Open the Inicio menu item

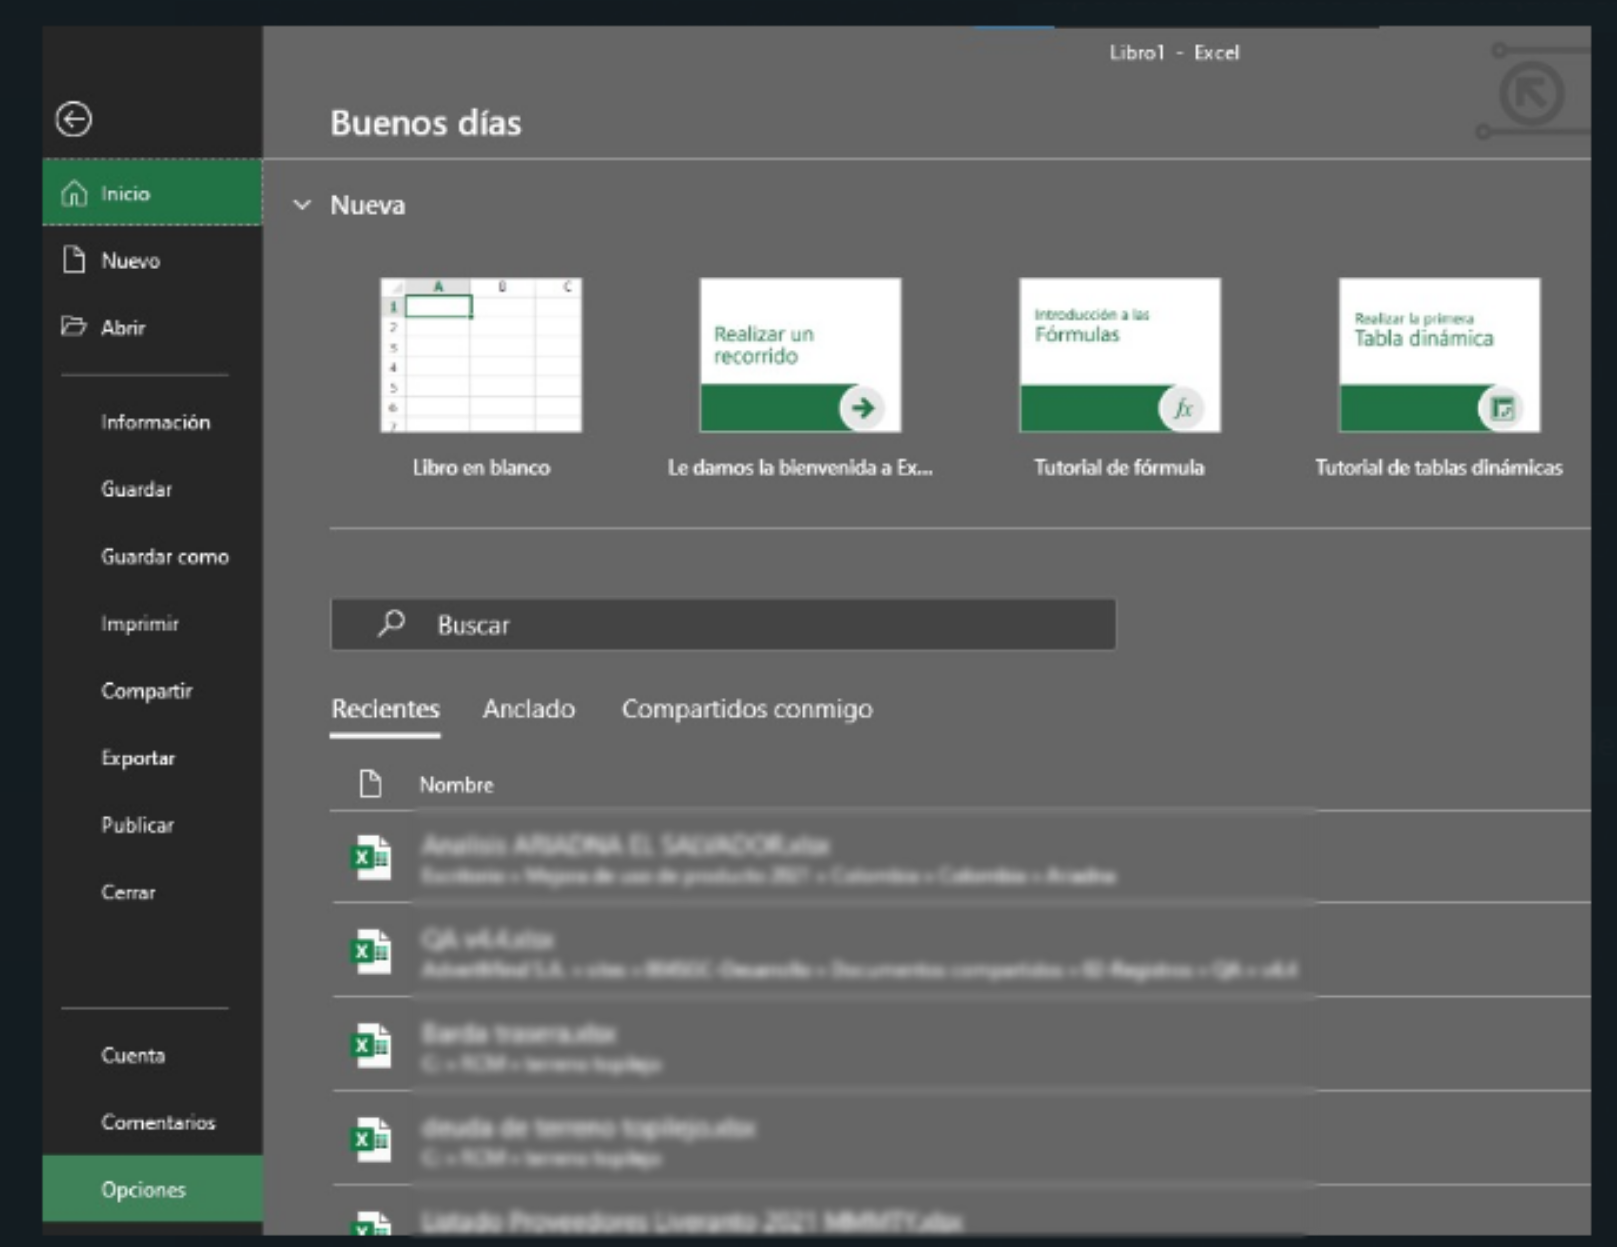click(152, 193)
